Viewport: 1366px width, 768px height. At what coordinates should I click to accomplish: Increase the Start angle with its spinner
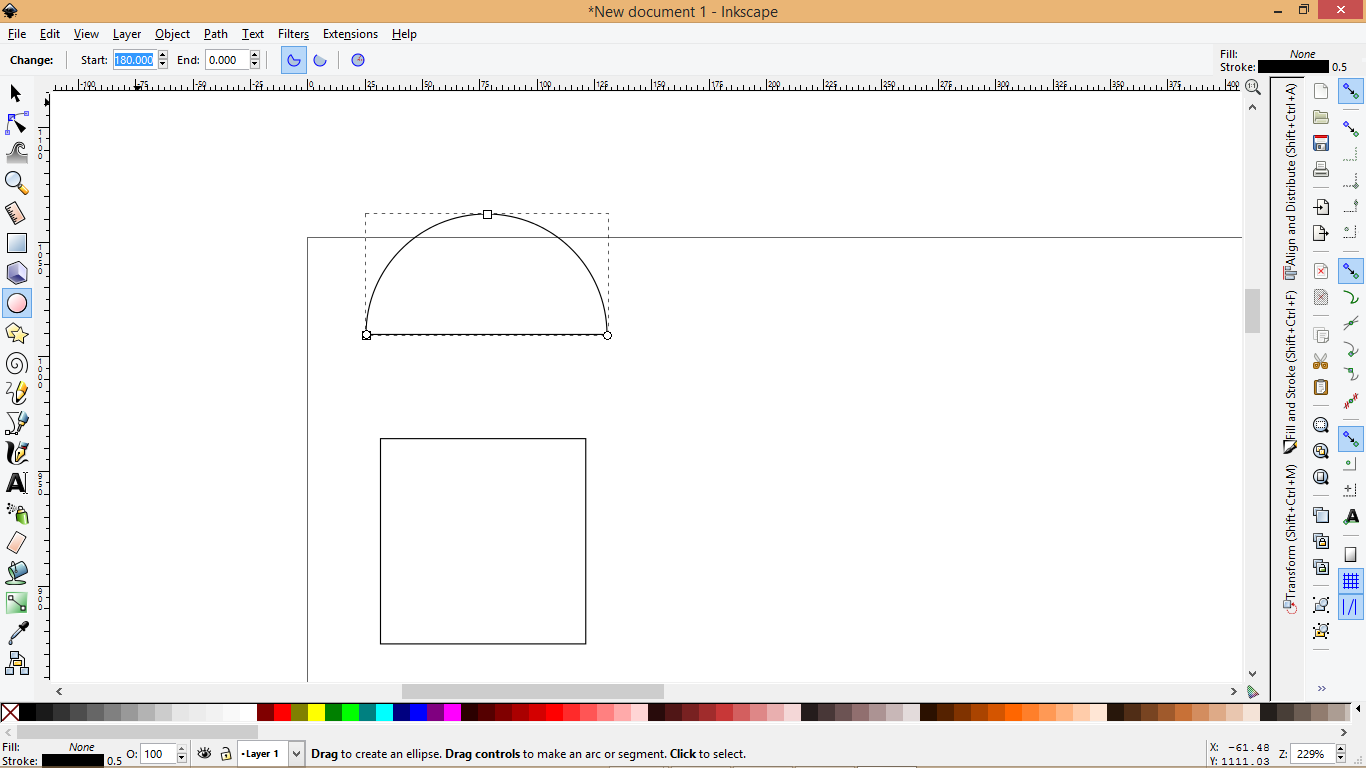click(162, 55)
